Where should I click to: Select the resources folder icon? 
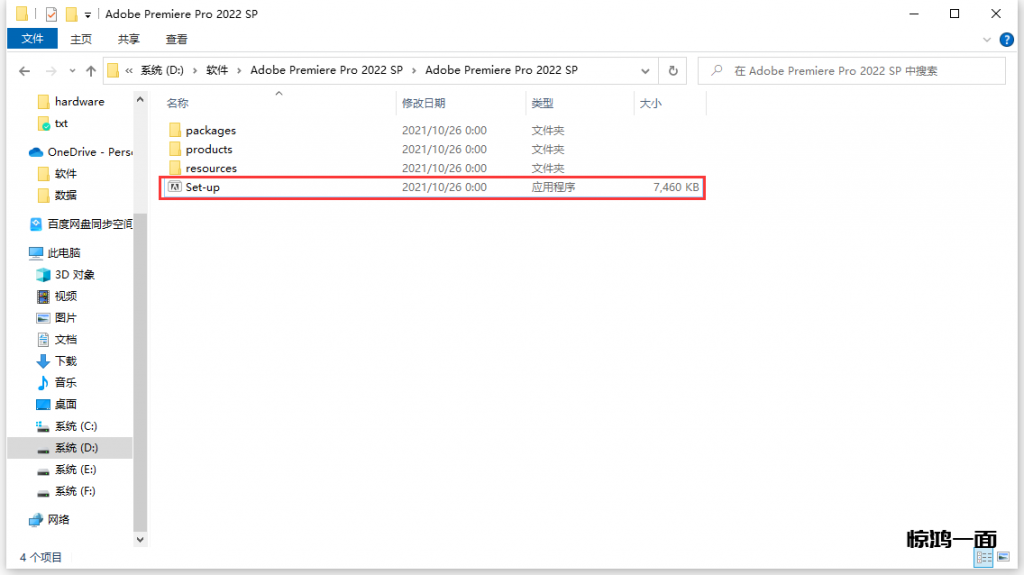click(x=174, y=168)
